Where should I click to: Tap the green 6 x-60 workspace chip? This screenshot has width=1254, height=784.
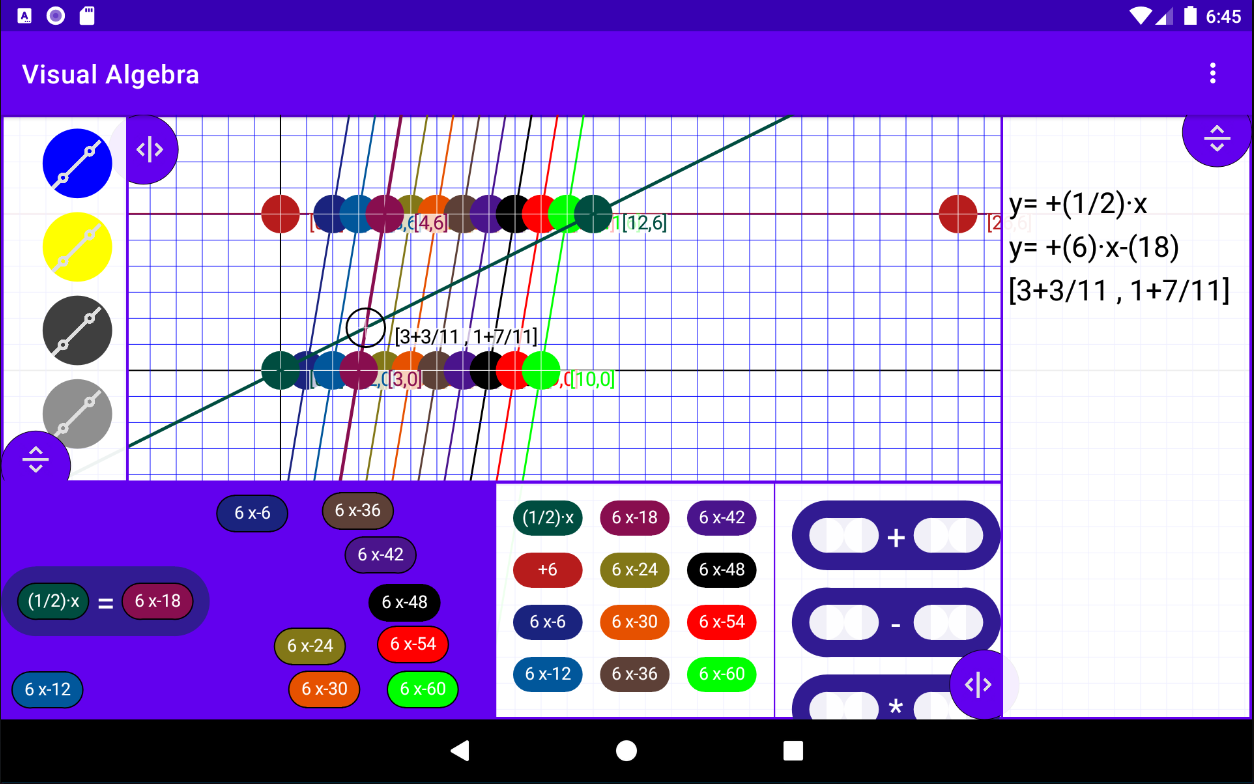pyautogui.click(x=423, y=690)
